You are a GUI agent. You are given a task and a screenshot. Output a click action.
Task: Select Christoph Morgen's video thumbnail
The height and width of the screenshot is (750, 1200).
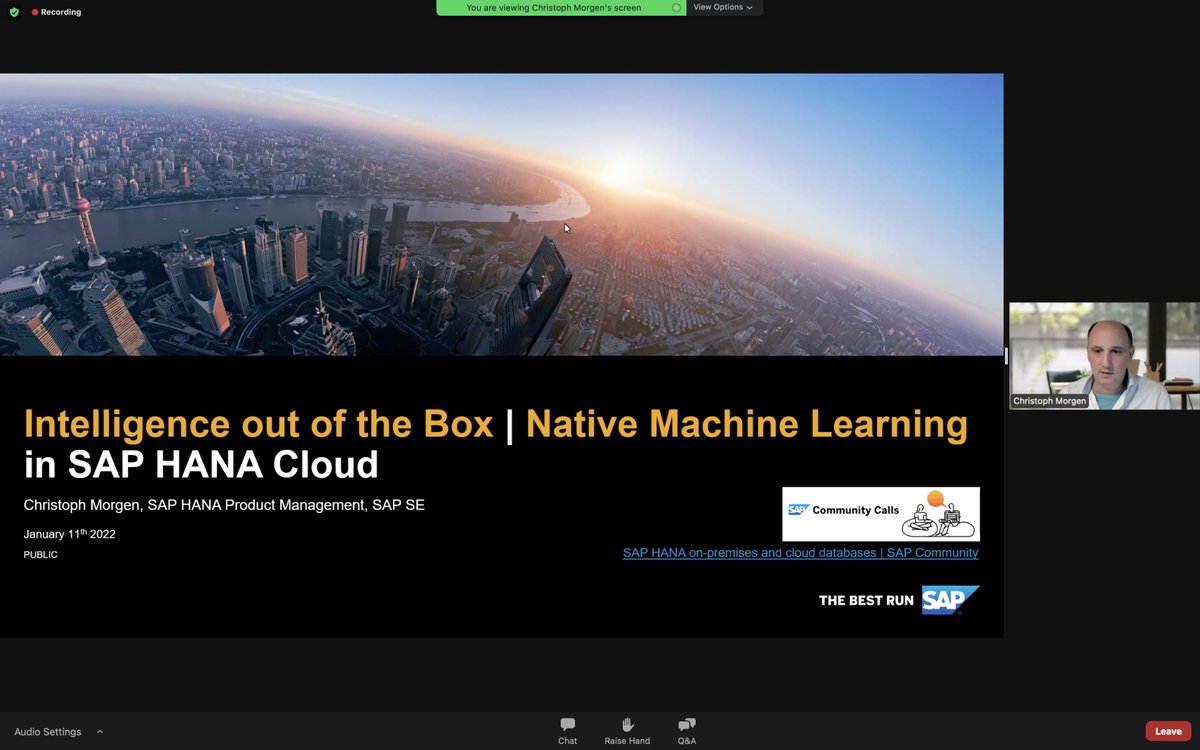[x=1103, y=355]
